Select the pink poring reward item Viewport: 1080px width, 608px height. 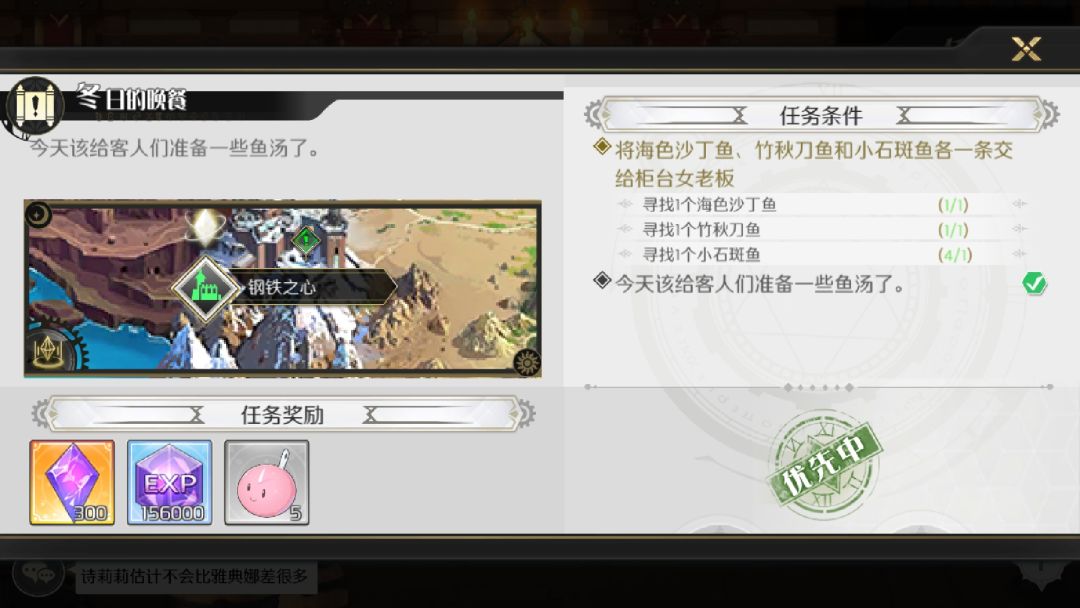pyautogui.click(x=267, y=483)
